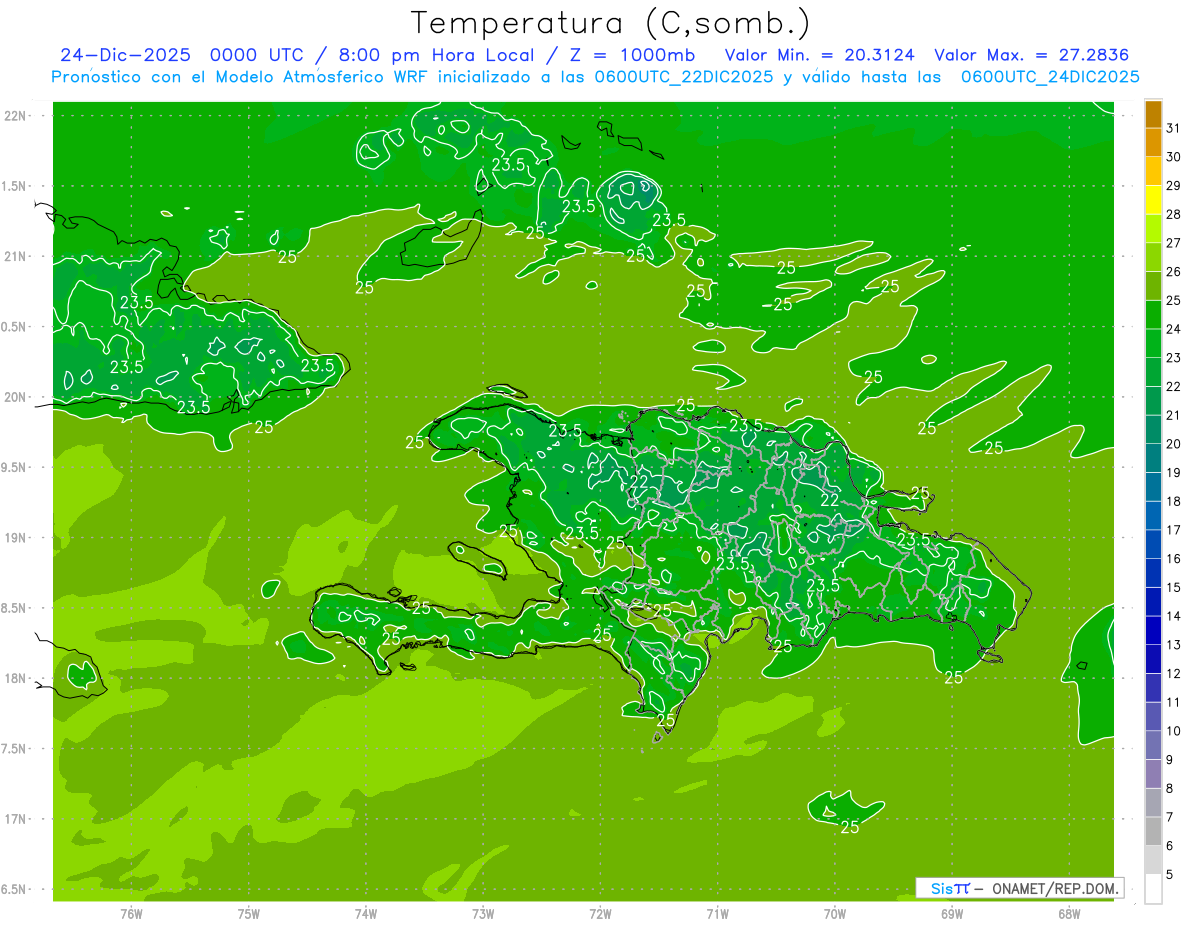Click initialization time '0600UTC_22DIC2025'

tap(684, 77)
